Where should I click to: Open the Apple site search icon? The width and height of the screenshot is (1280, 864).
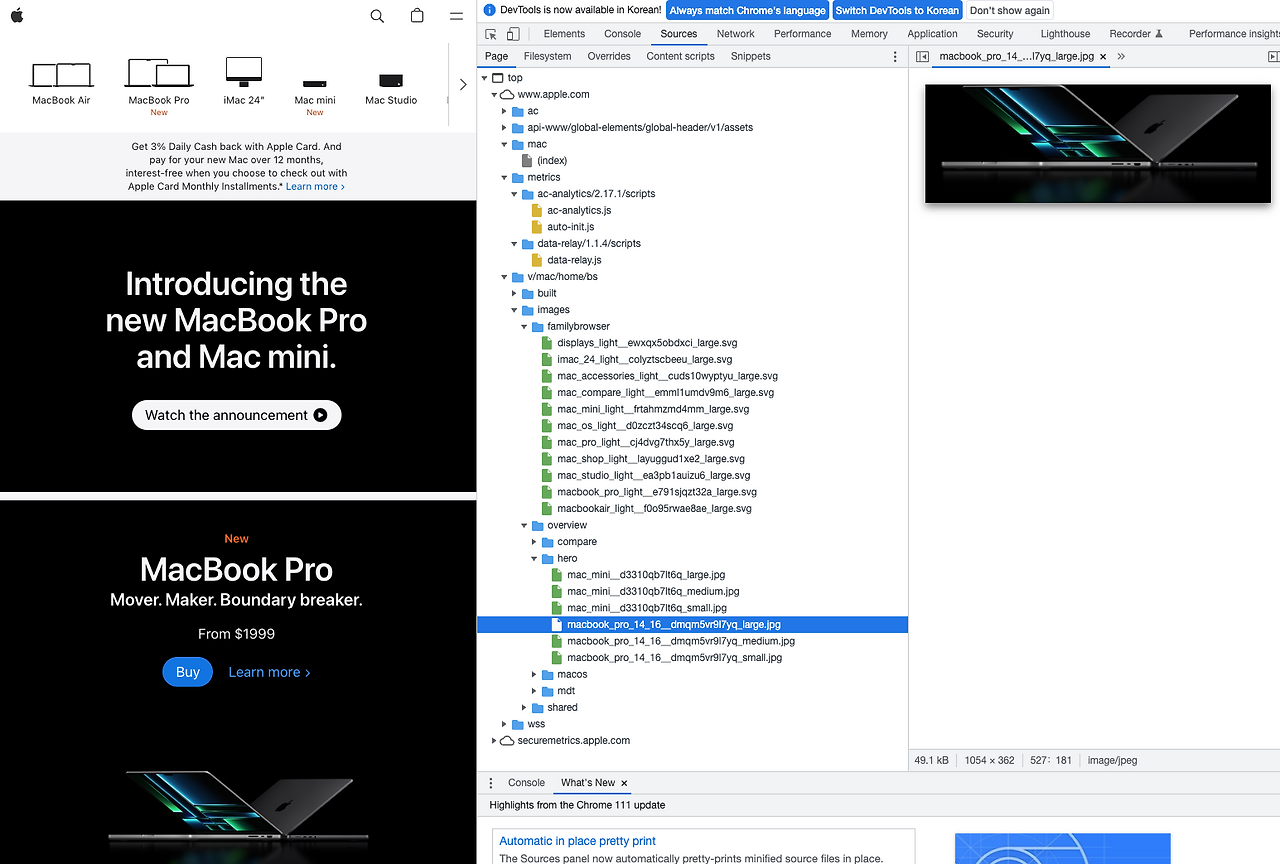[x=377, y=16]
